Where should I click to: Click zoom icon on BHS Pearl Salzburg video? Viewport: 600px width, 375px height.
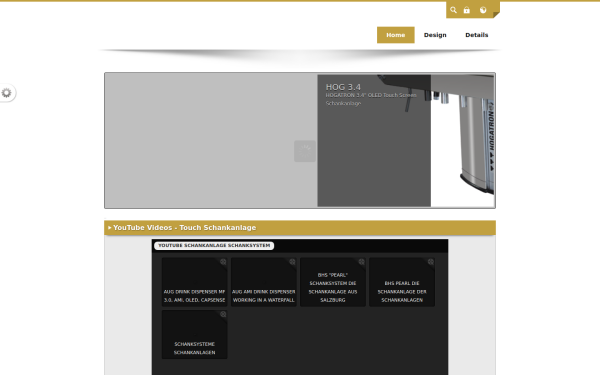[361, 262]
